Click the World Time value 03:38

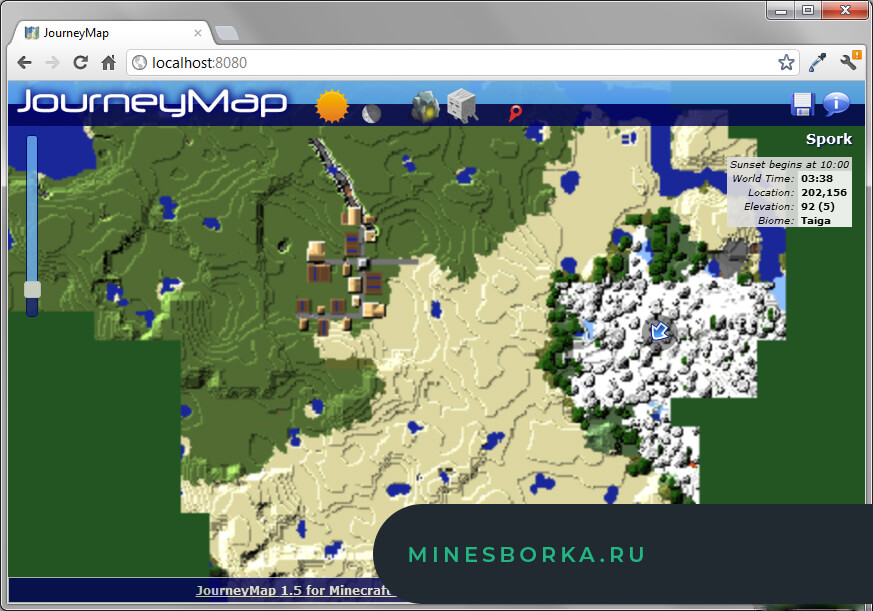[x=817, y=178]
